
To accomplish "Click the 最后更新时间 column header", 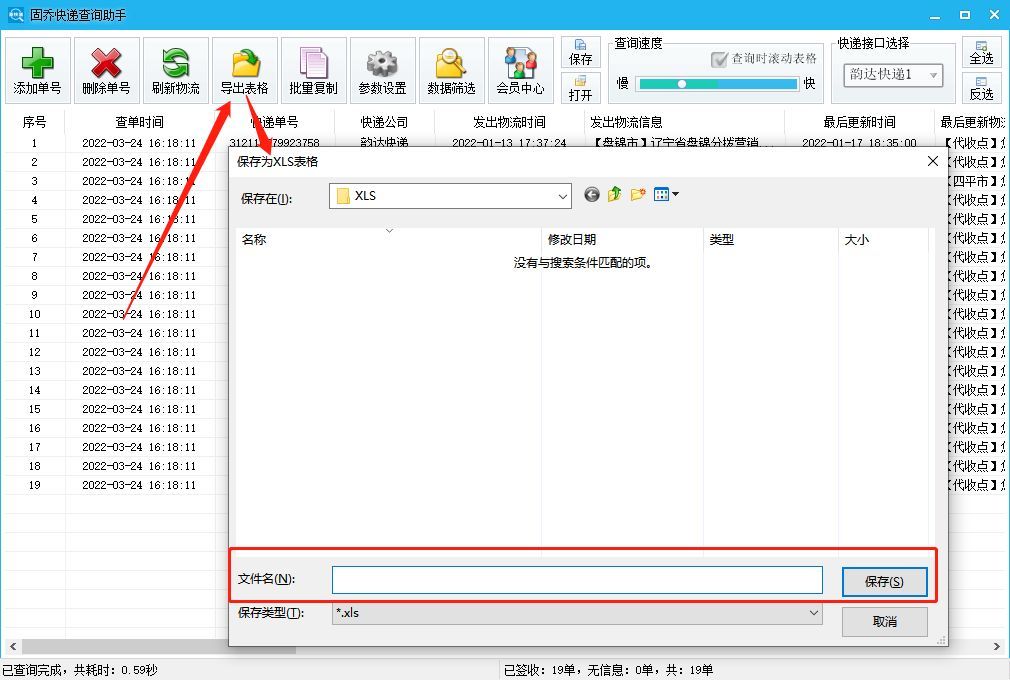I will click(x=859, y=122).
